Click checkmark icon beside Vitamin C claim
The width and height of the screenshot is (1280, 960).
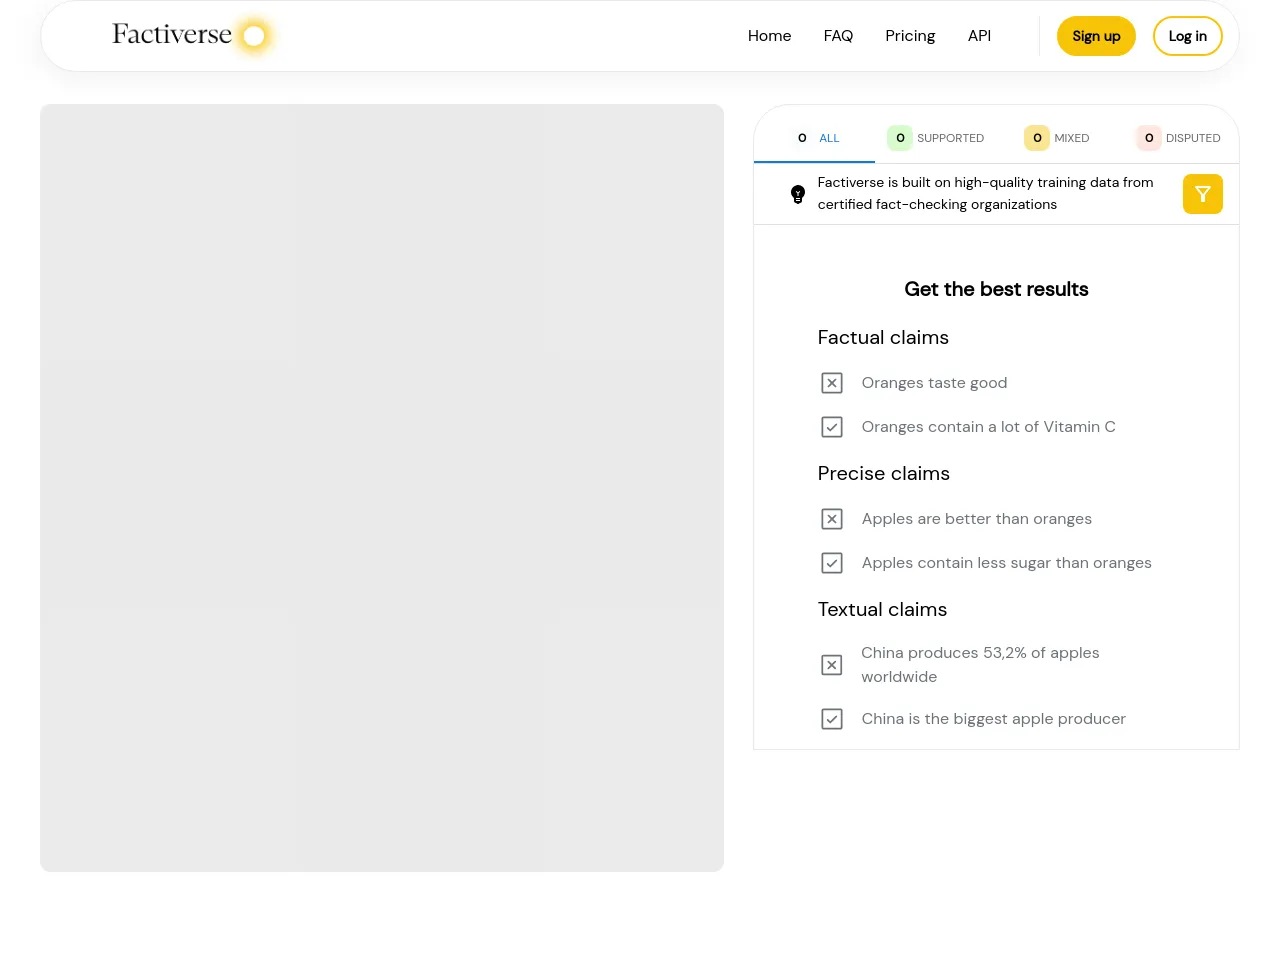pos(832,427)
